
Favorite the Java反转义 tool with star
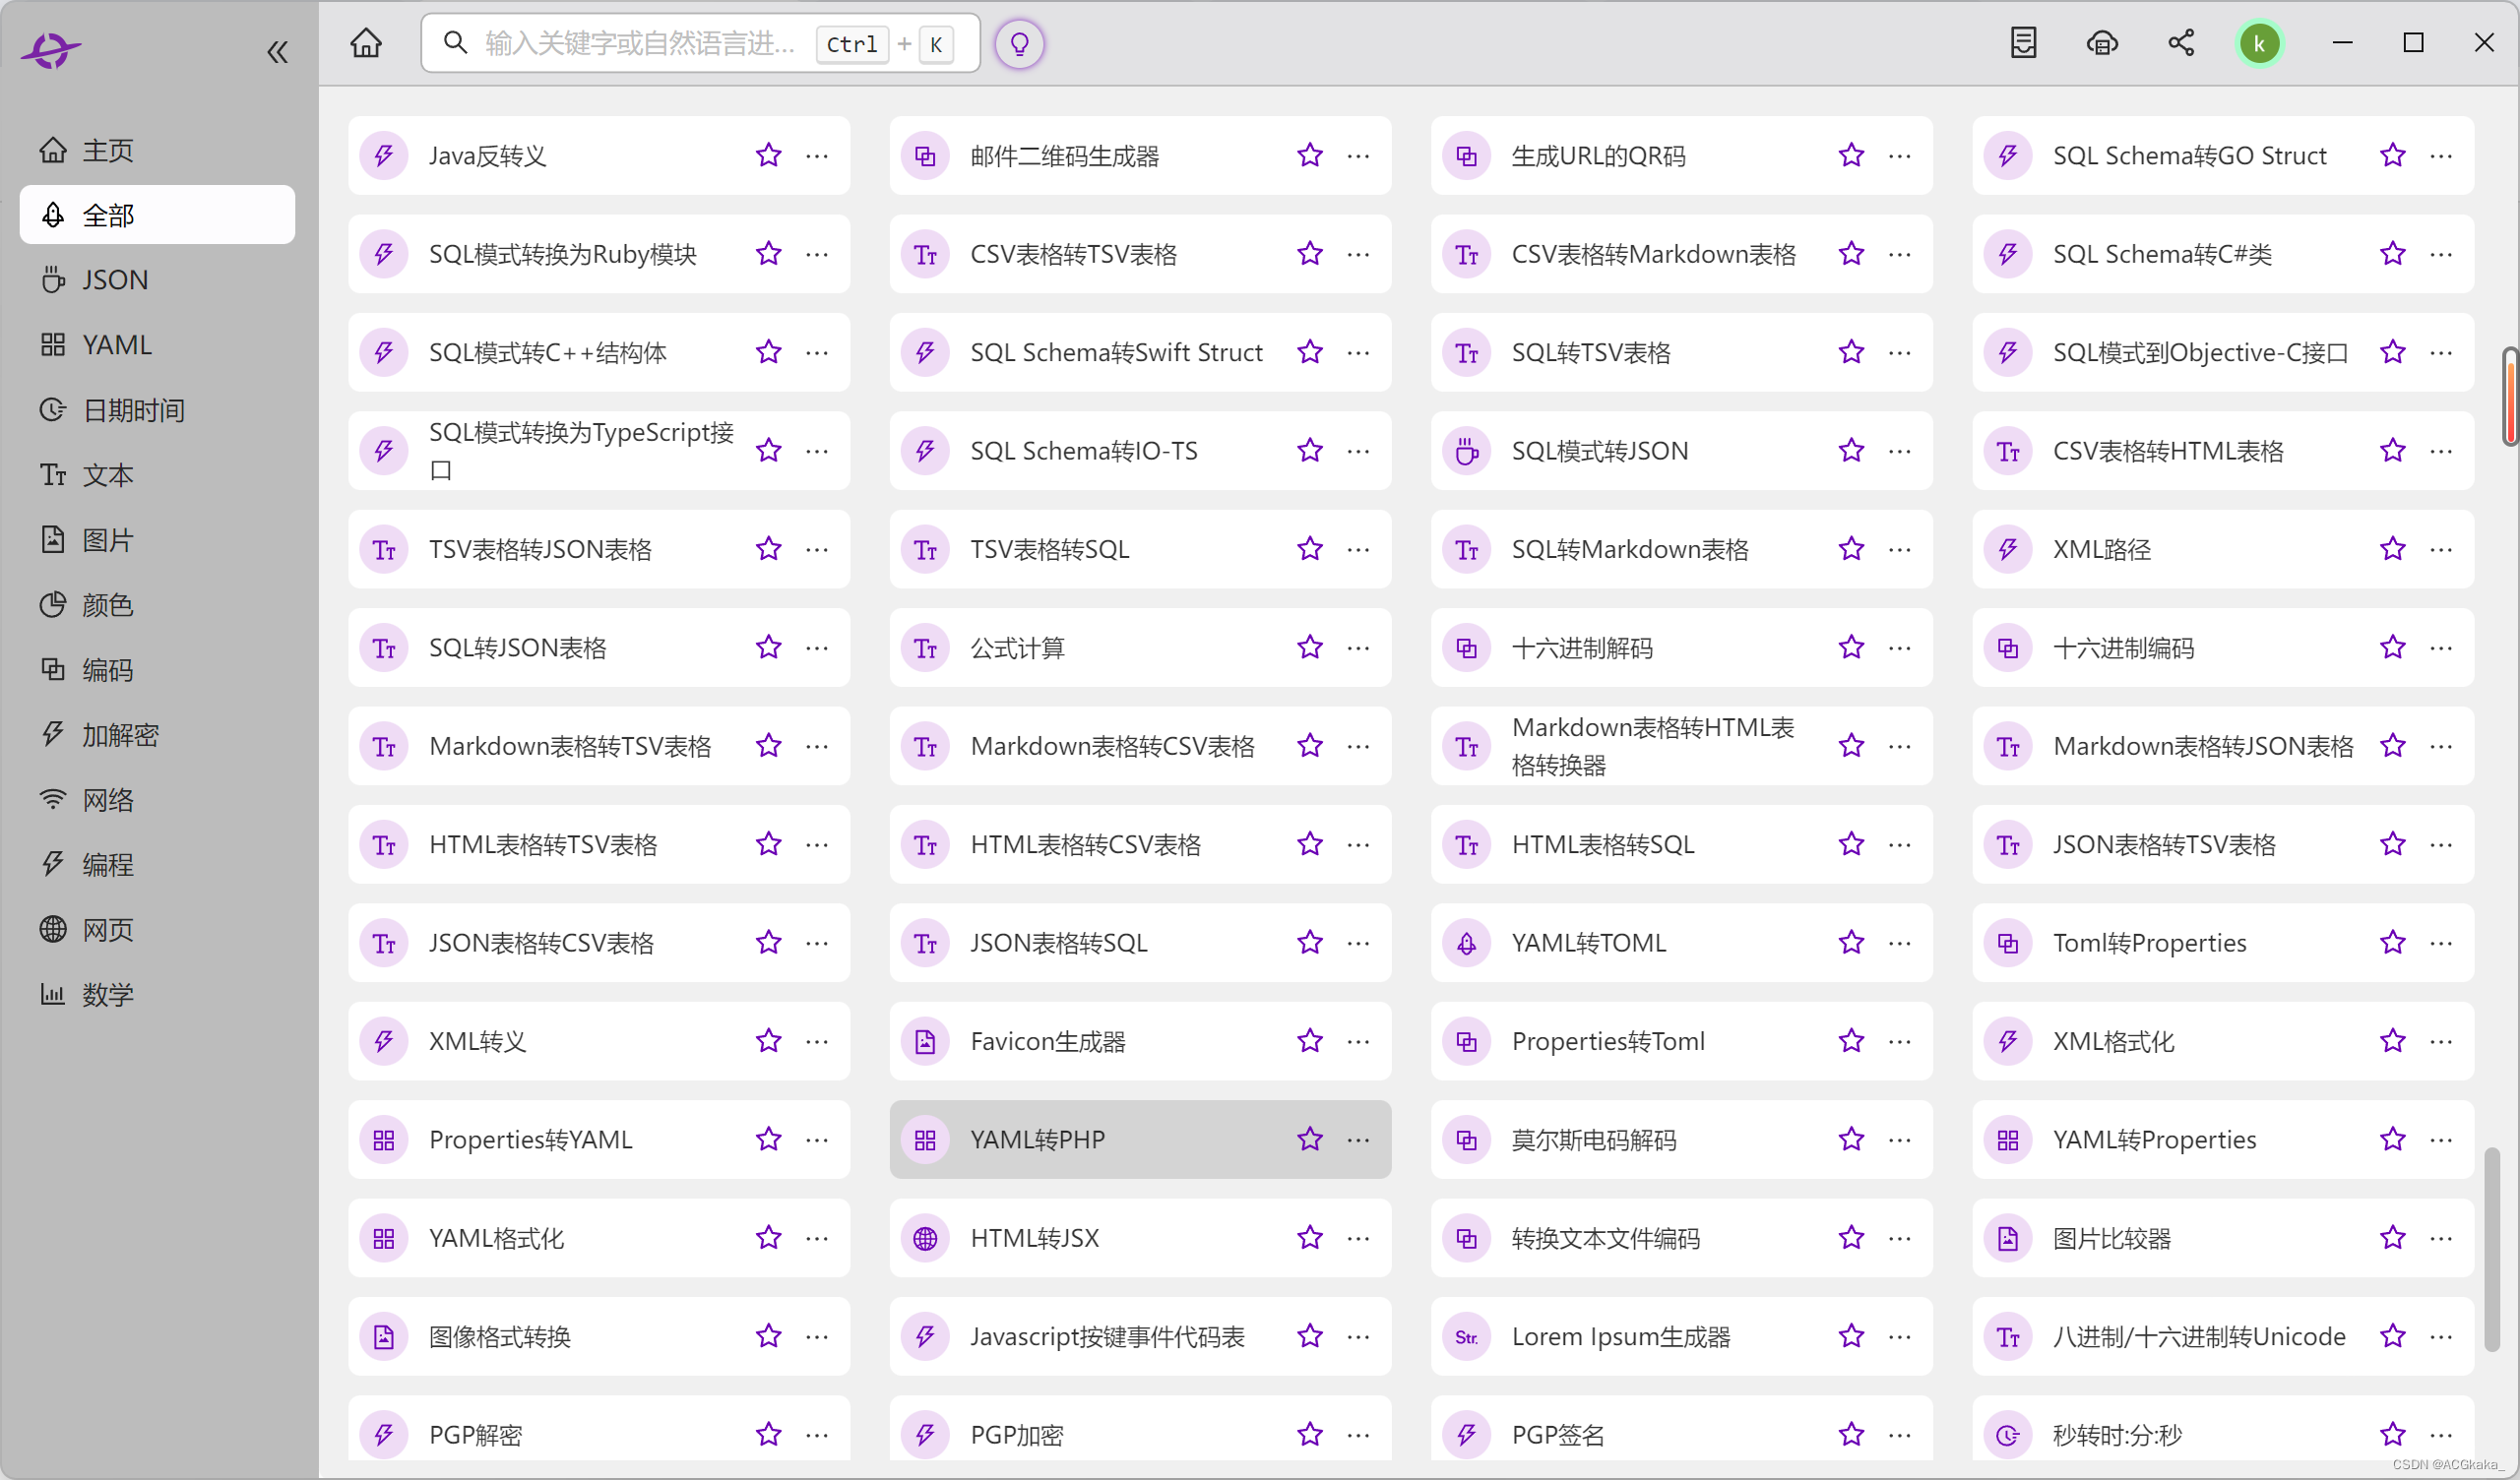(768, 155)
